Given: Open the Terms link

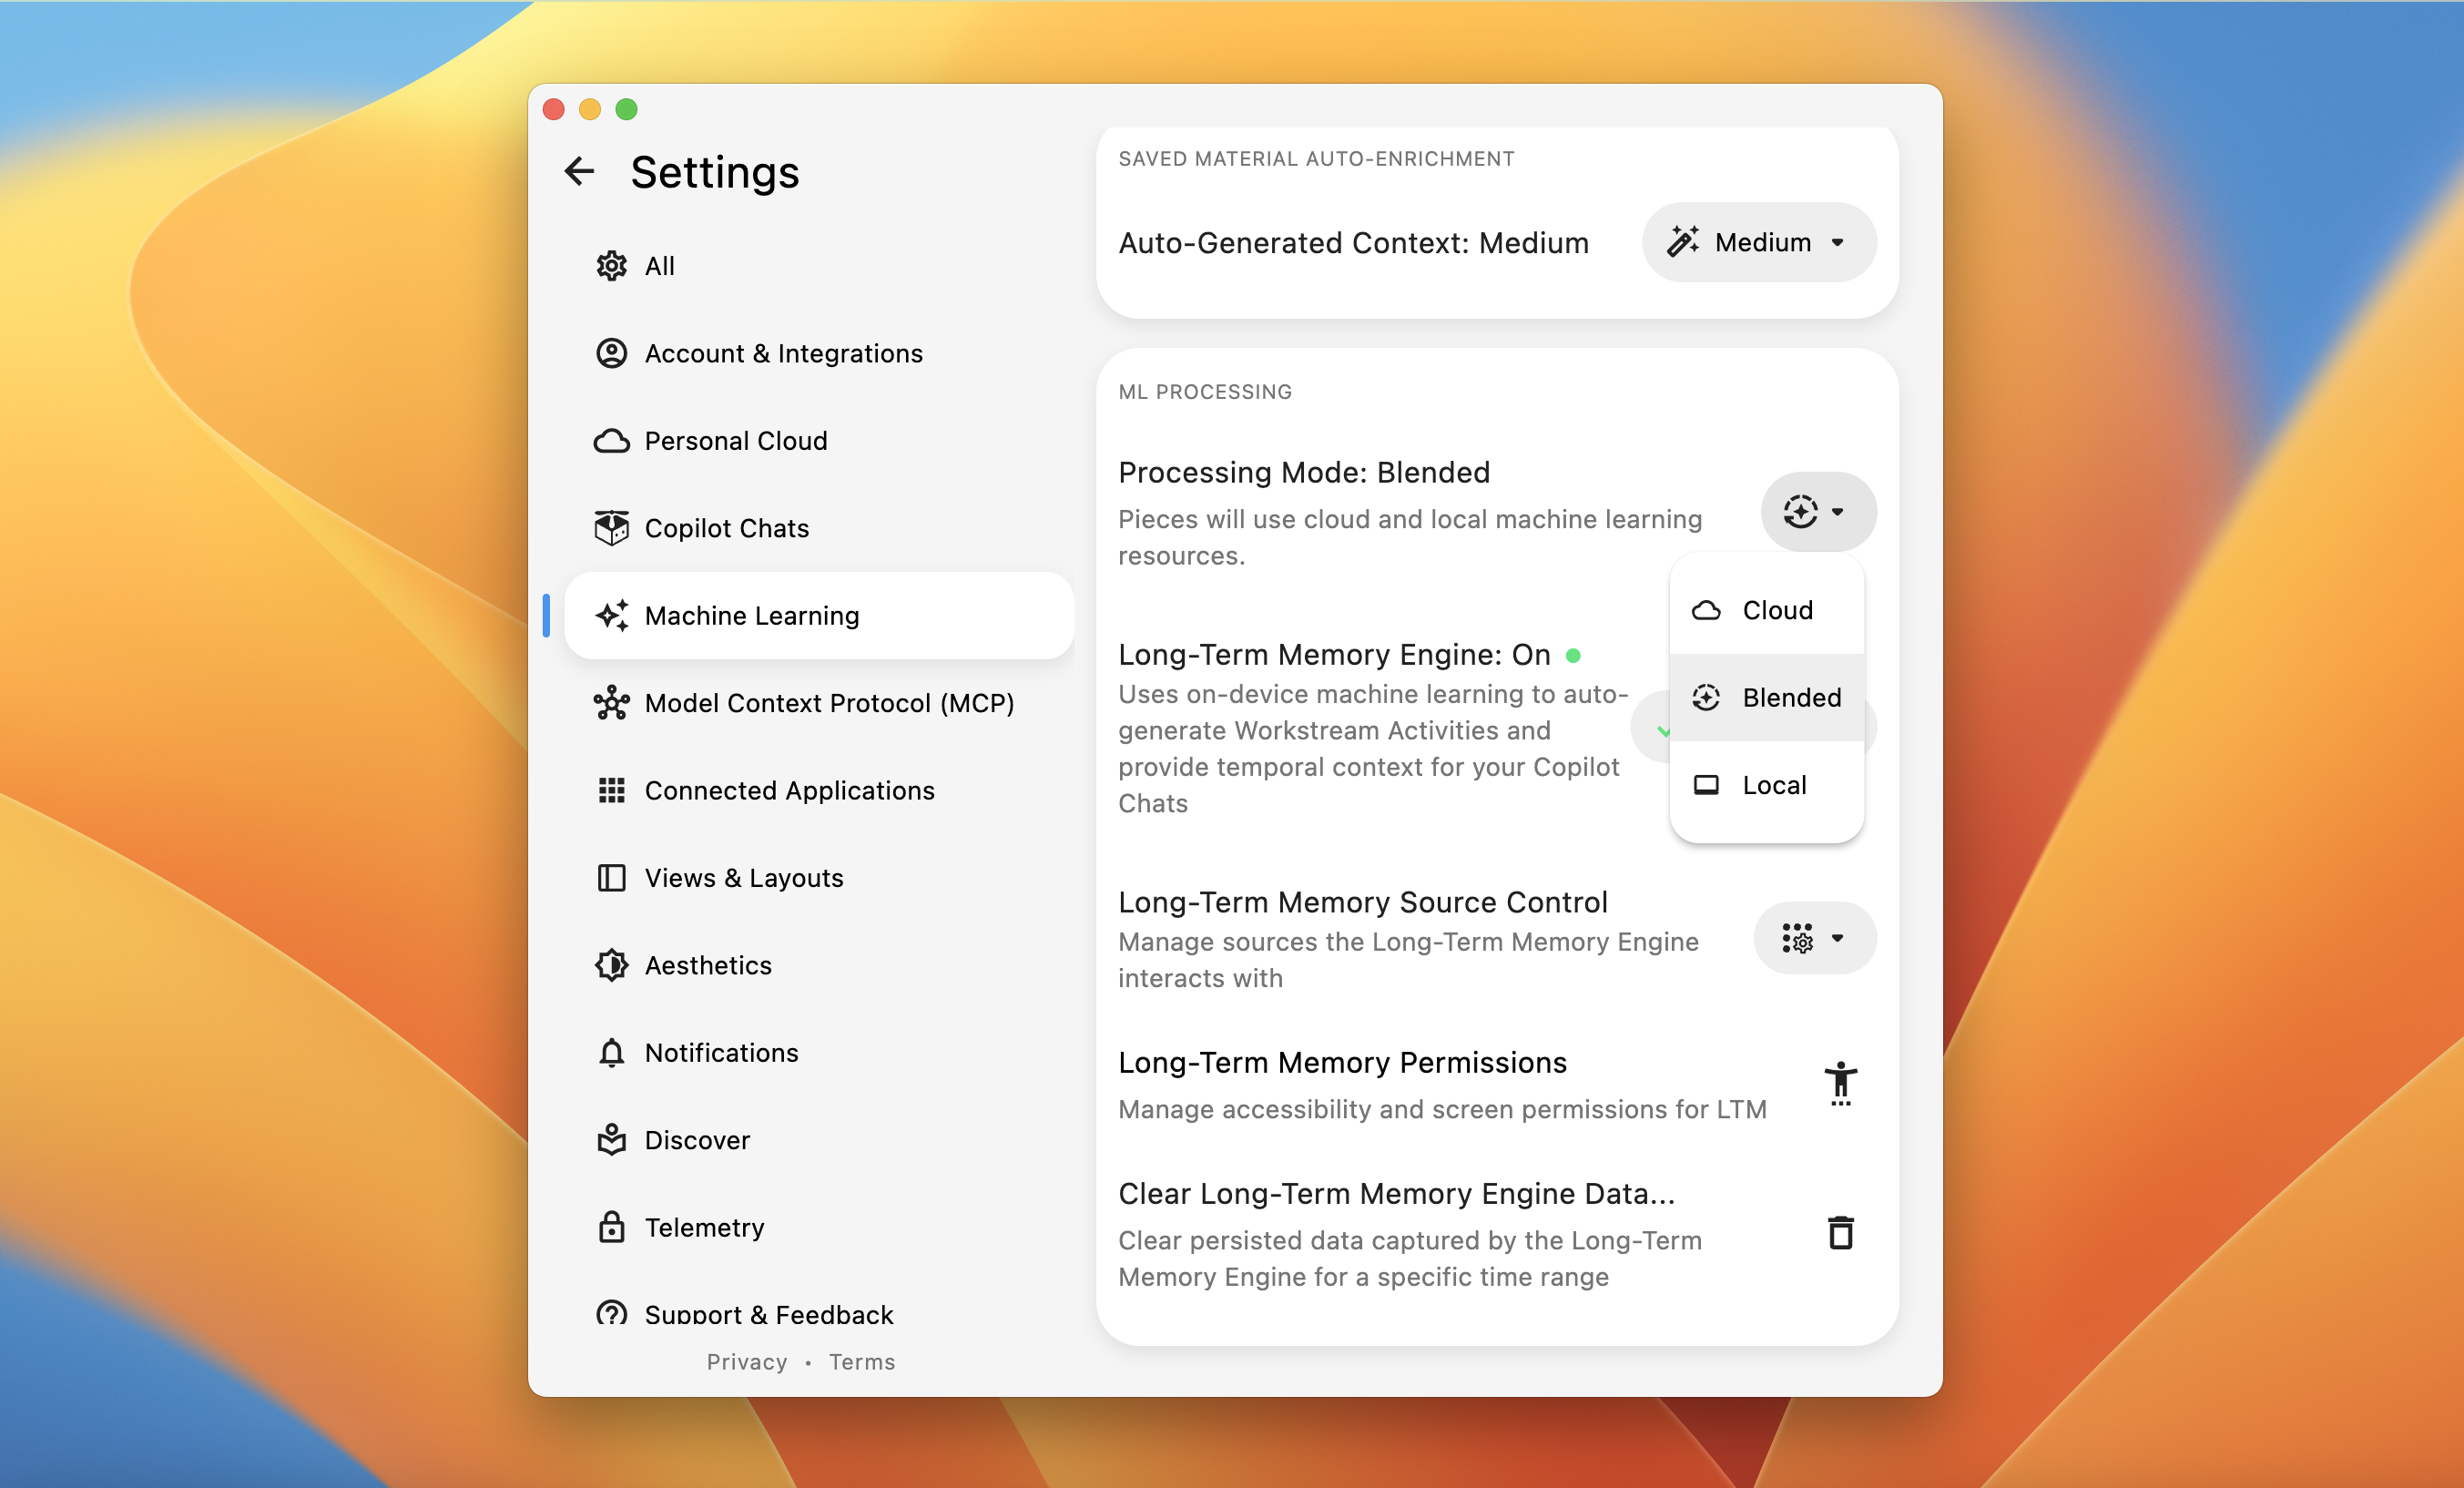Looking at the screenshot, I should [x=862, y=1362].
